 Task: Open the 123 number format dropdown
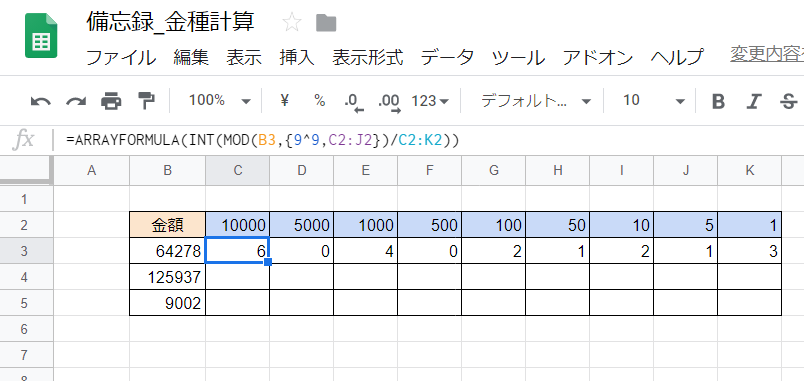tap(430, 101)
